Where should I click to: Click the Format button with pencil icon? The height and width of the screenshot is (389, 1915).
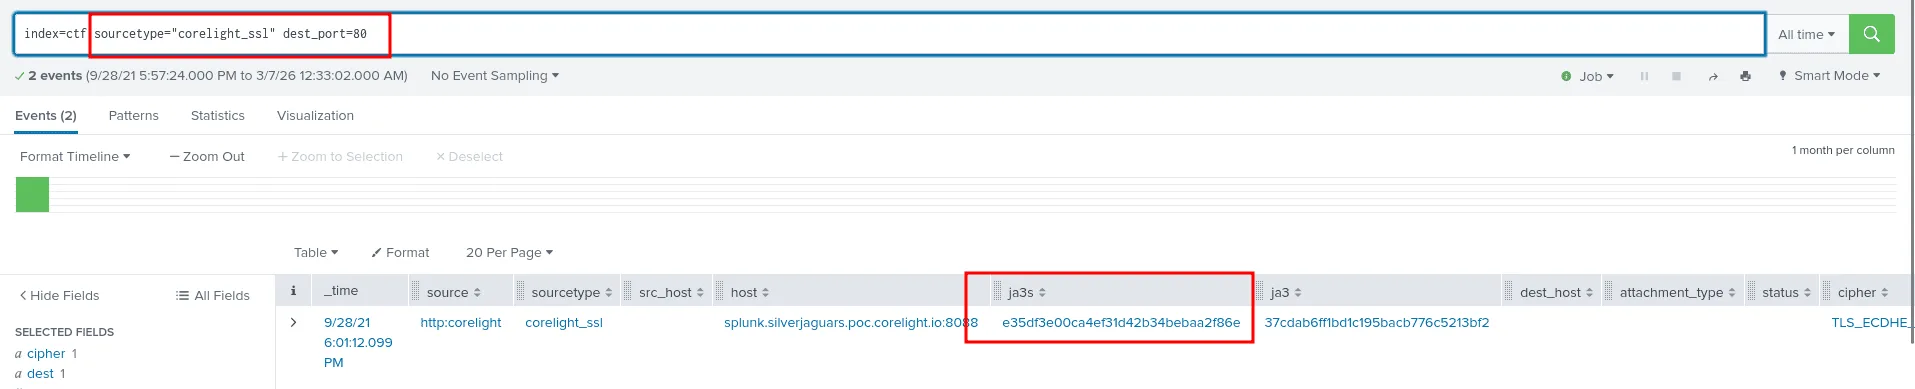400,253
